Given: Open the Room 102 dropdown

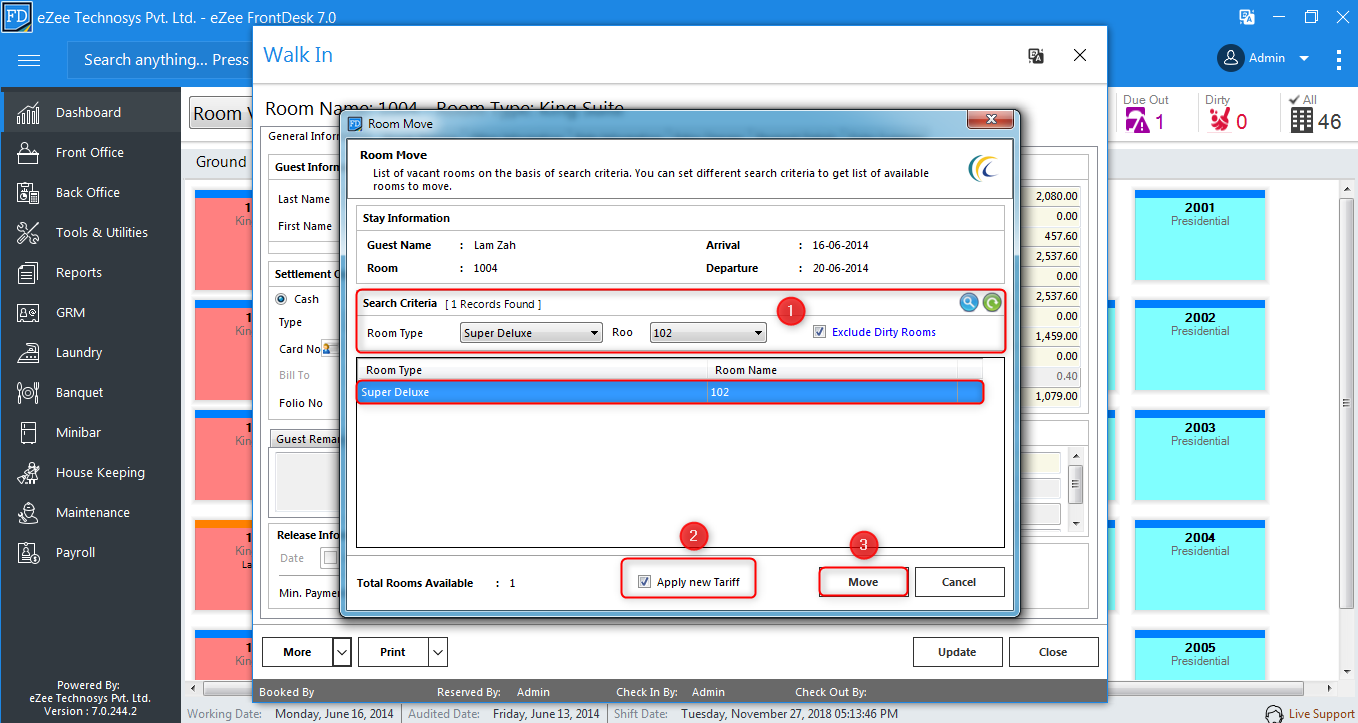Looking at the screenshot, I should click(x=708, y=333).
